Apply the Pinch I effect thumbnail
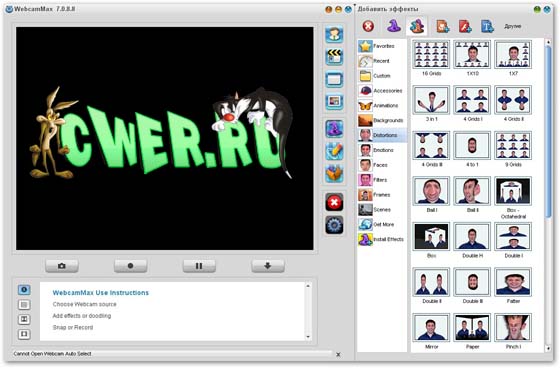 pos(513,328)
